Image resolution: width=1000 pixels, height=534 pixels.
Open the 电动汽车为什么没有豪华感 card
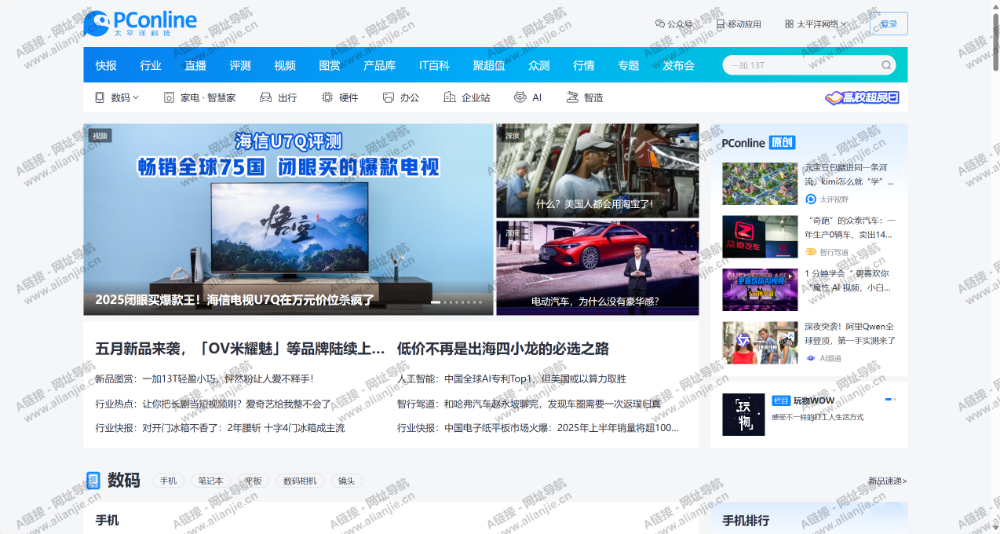click(x=598, y=268)
